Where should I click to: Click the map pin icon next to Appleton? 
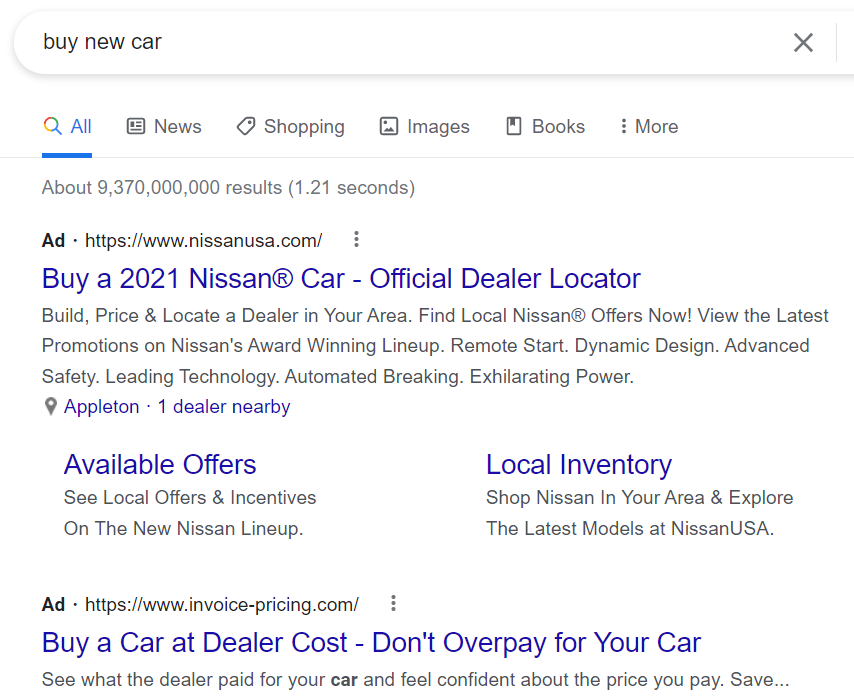click(51, 406)
